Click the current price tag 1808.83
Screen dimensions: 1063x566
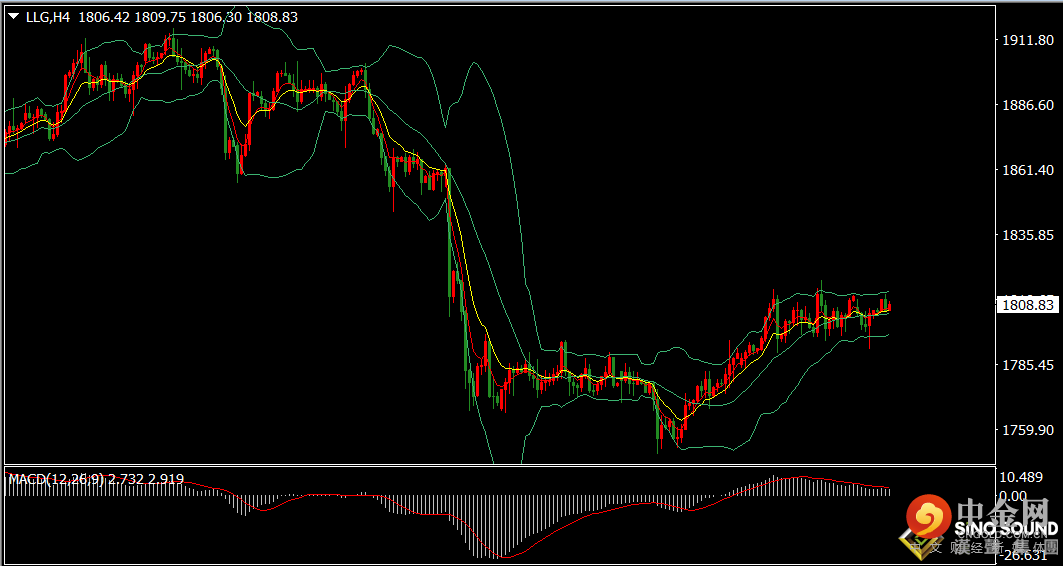1027,305
